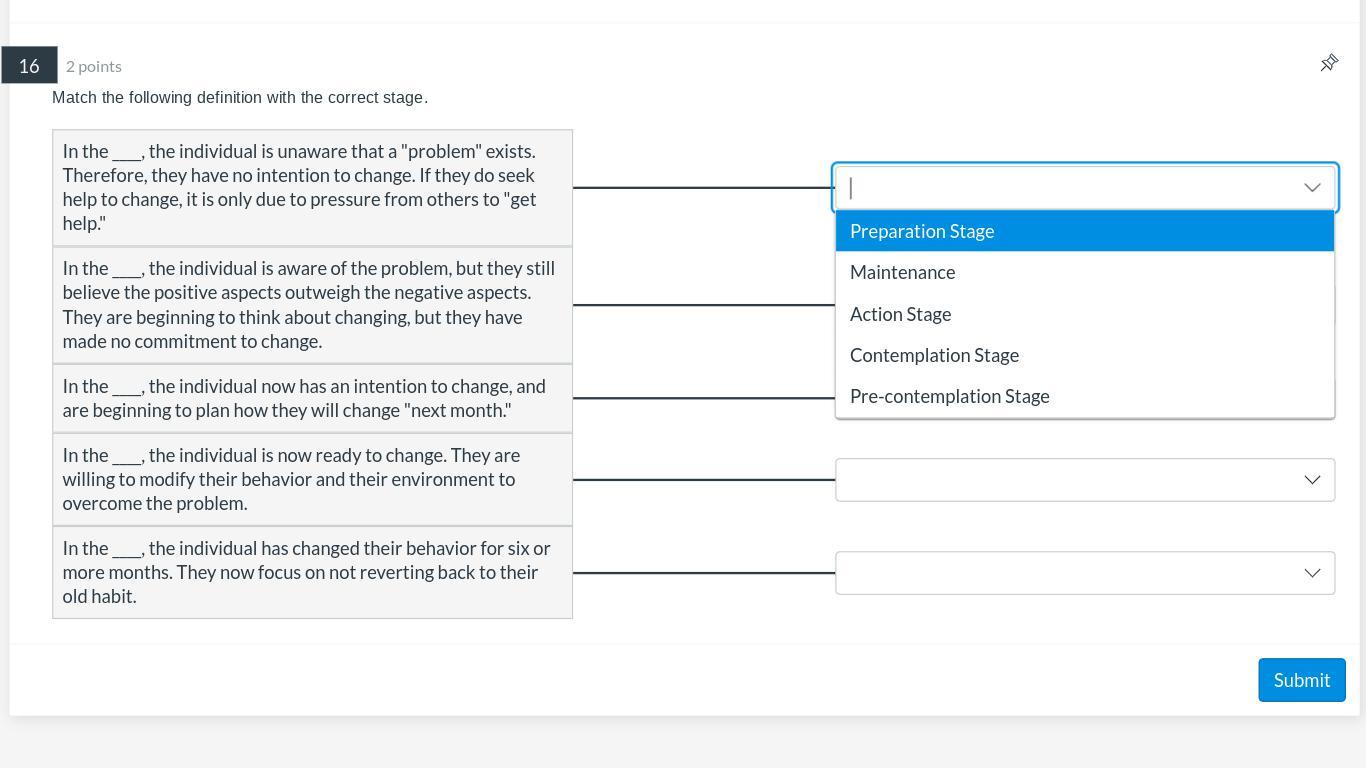The height and width of the screenshot is (768, 1366).
Task: Click the 'now ready to change' definition box
Action: 312,479
